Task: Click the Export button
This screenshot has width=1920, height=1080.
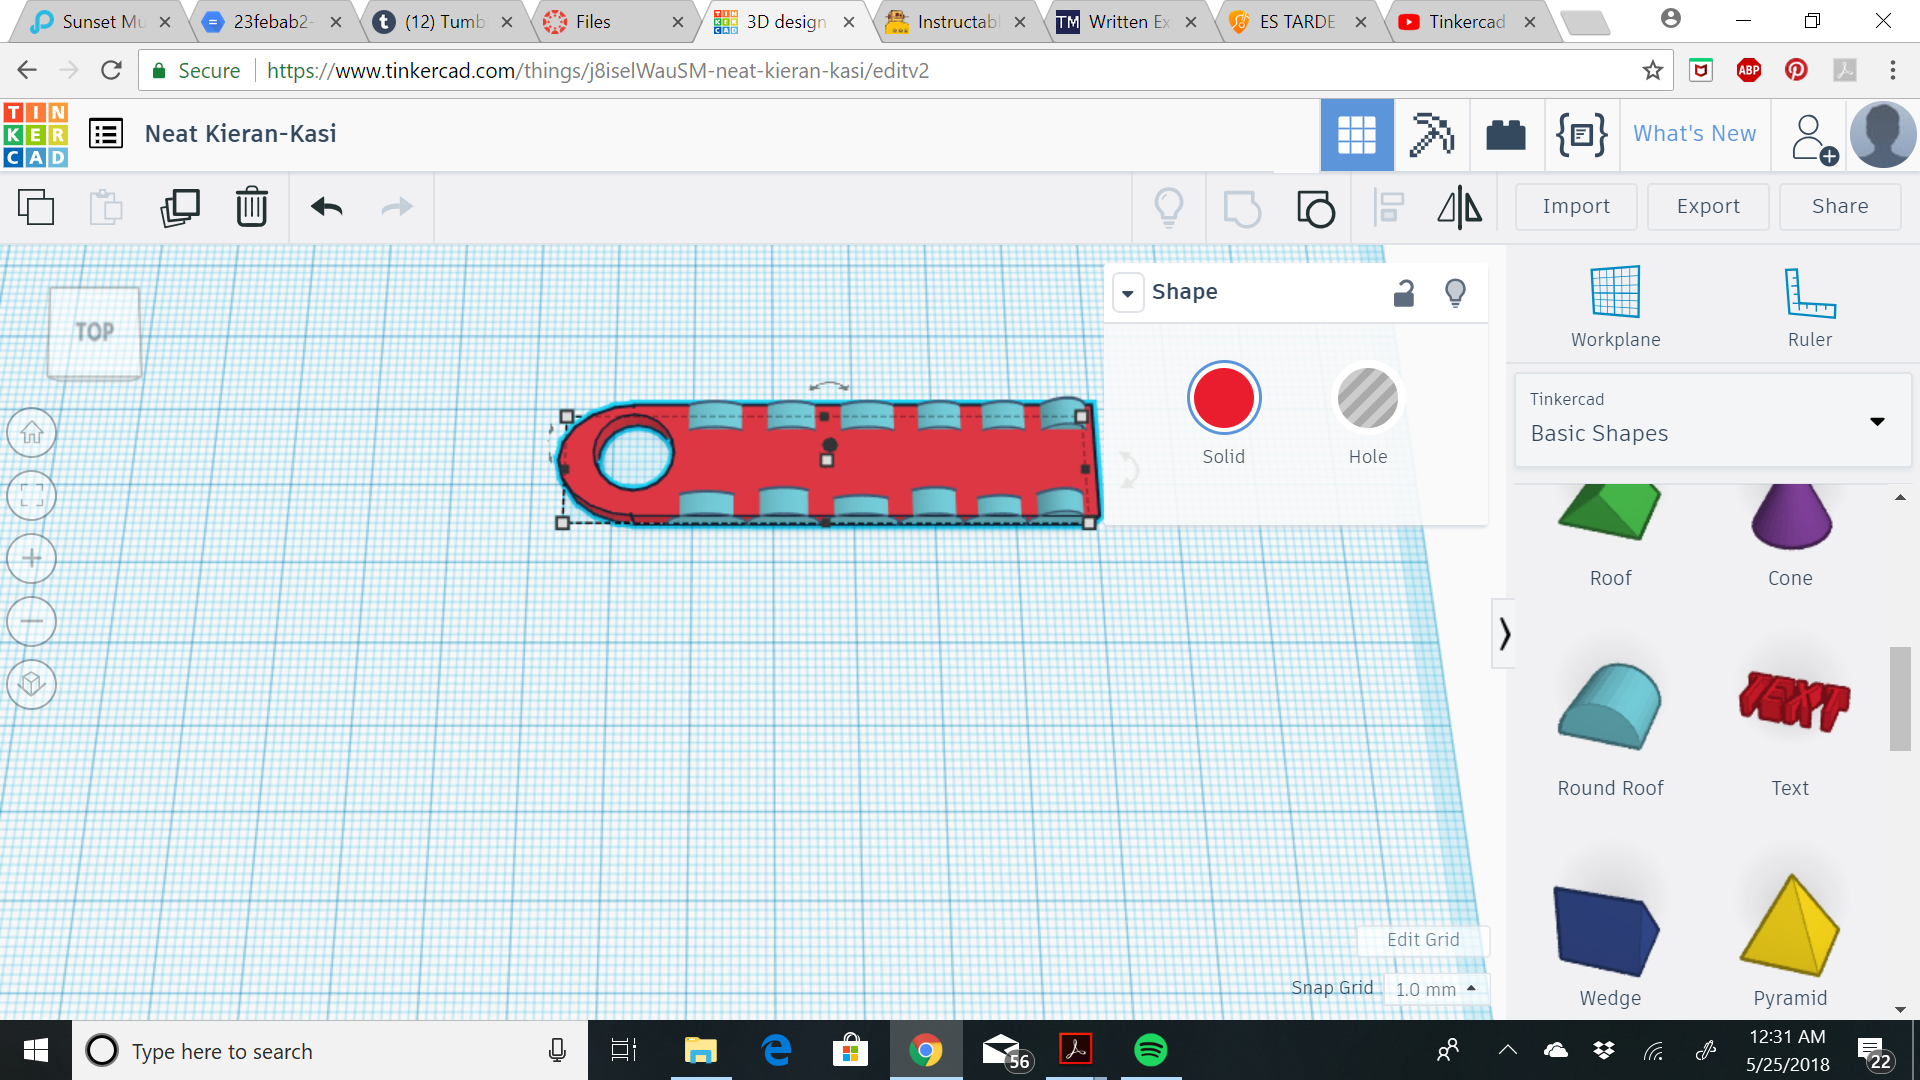Action: point(1708,207)
